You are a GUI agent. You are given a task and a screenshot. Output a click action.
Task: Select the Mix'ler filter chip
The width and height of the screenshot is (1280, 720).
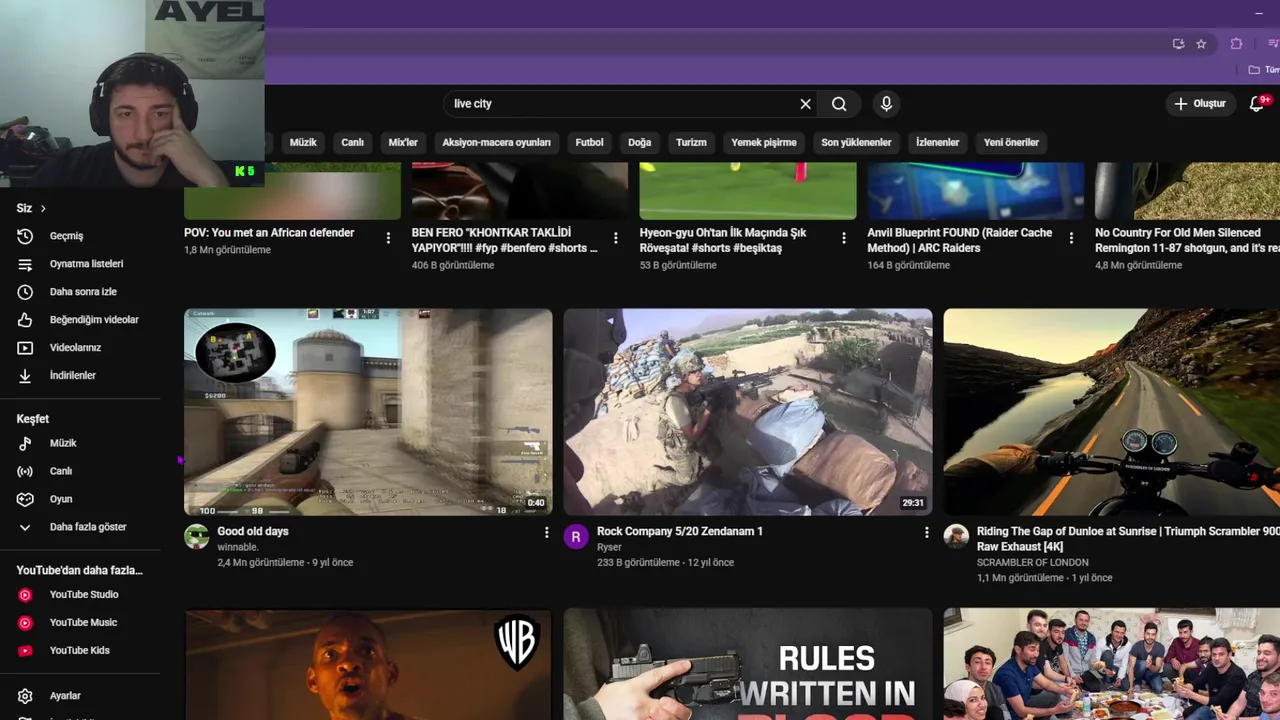point(403,142)
